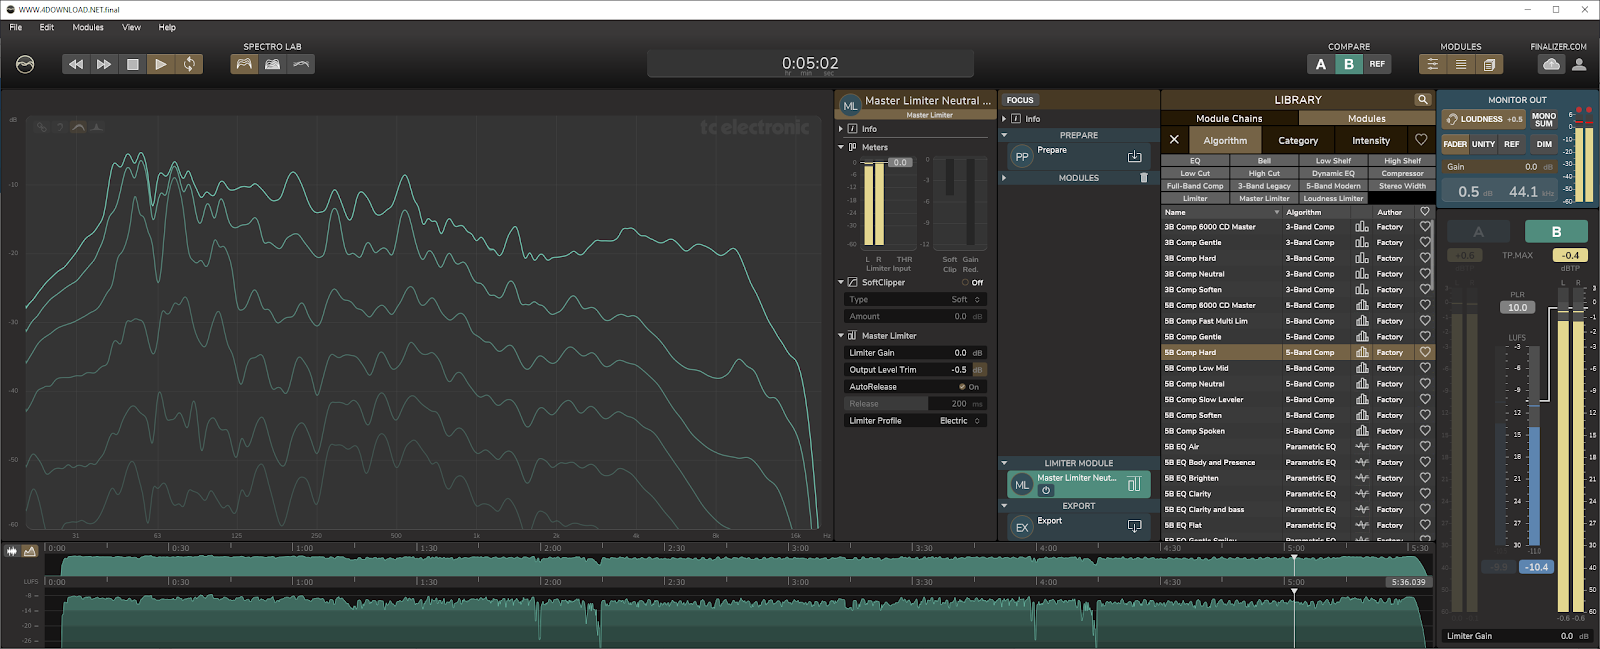Favorite the 3B Comp Gentle preset heart
1600x649 pixels.
pos(1425,242)
